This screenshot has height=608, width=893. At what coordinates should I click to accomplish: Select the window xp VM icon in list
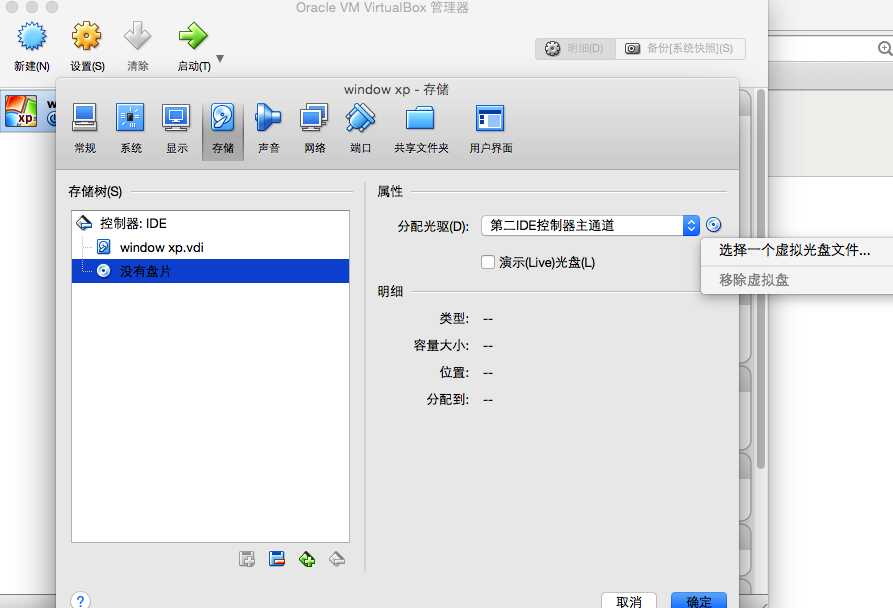pyautogui.click(x=21, y=111)
